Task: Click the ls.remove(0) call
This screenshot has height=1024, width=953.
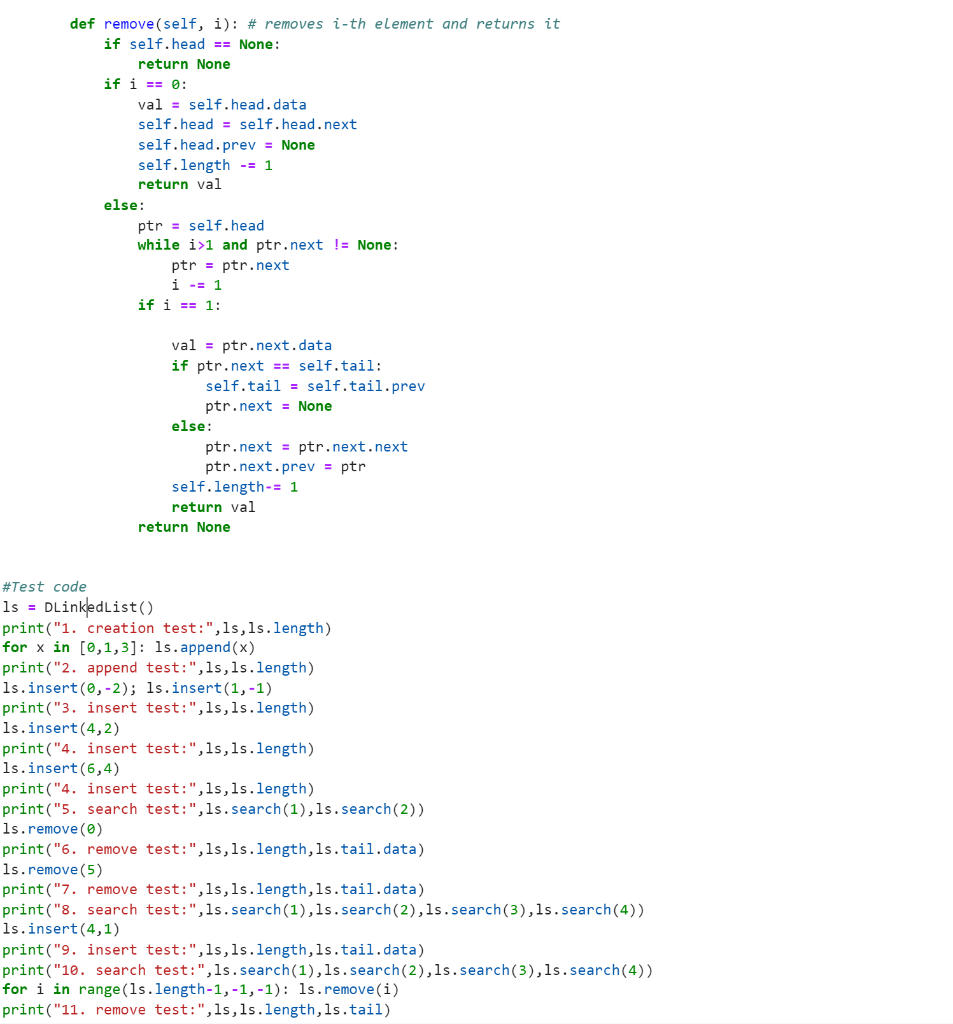Action: [50, 828]
